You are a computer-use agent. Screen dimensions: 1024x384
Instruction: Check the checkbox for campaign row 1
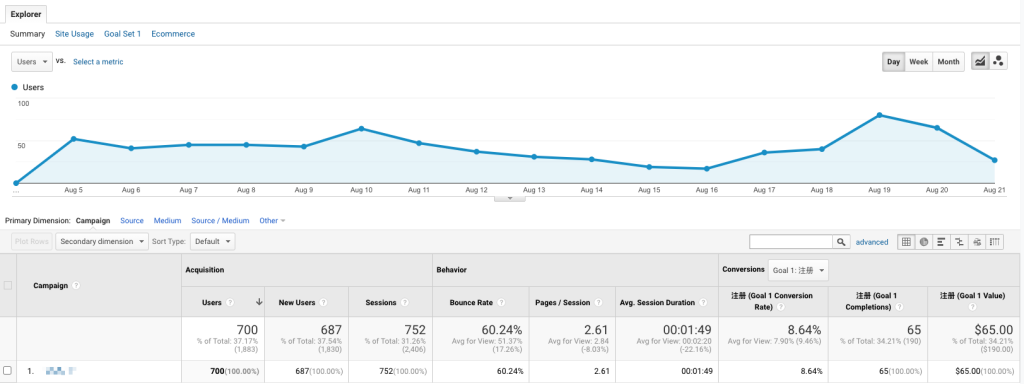(x=8, y=371)
